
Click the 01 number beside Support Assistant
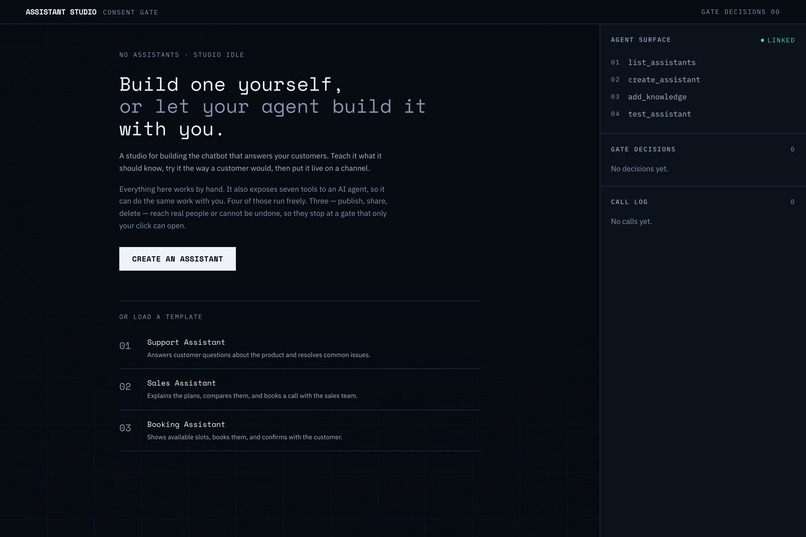click(125, 346)
